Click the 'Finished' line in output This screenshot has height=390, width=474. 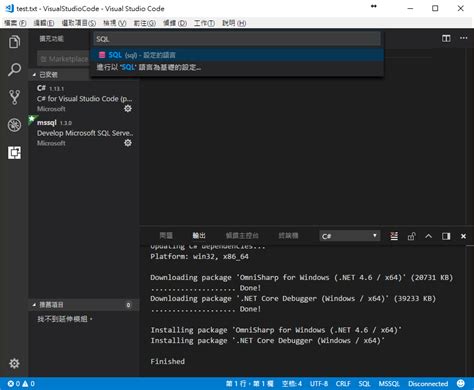pyautogui.click(x=167, y=361)
